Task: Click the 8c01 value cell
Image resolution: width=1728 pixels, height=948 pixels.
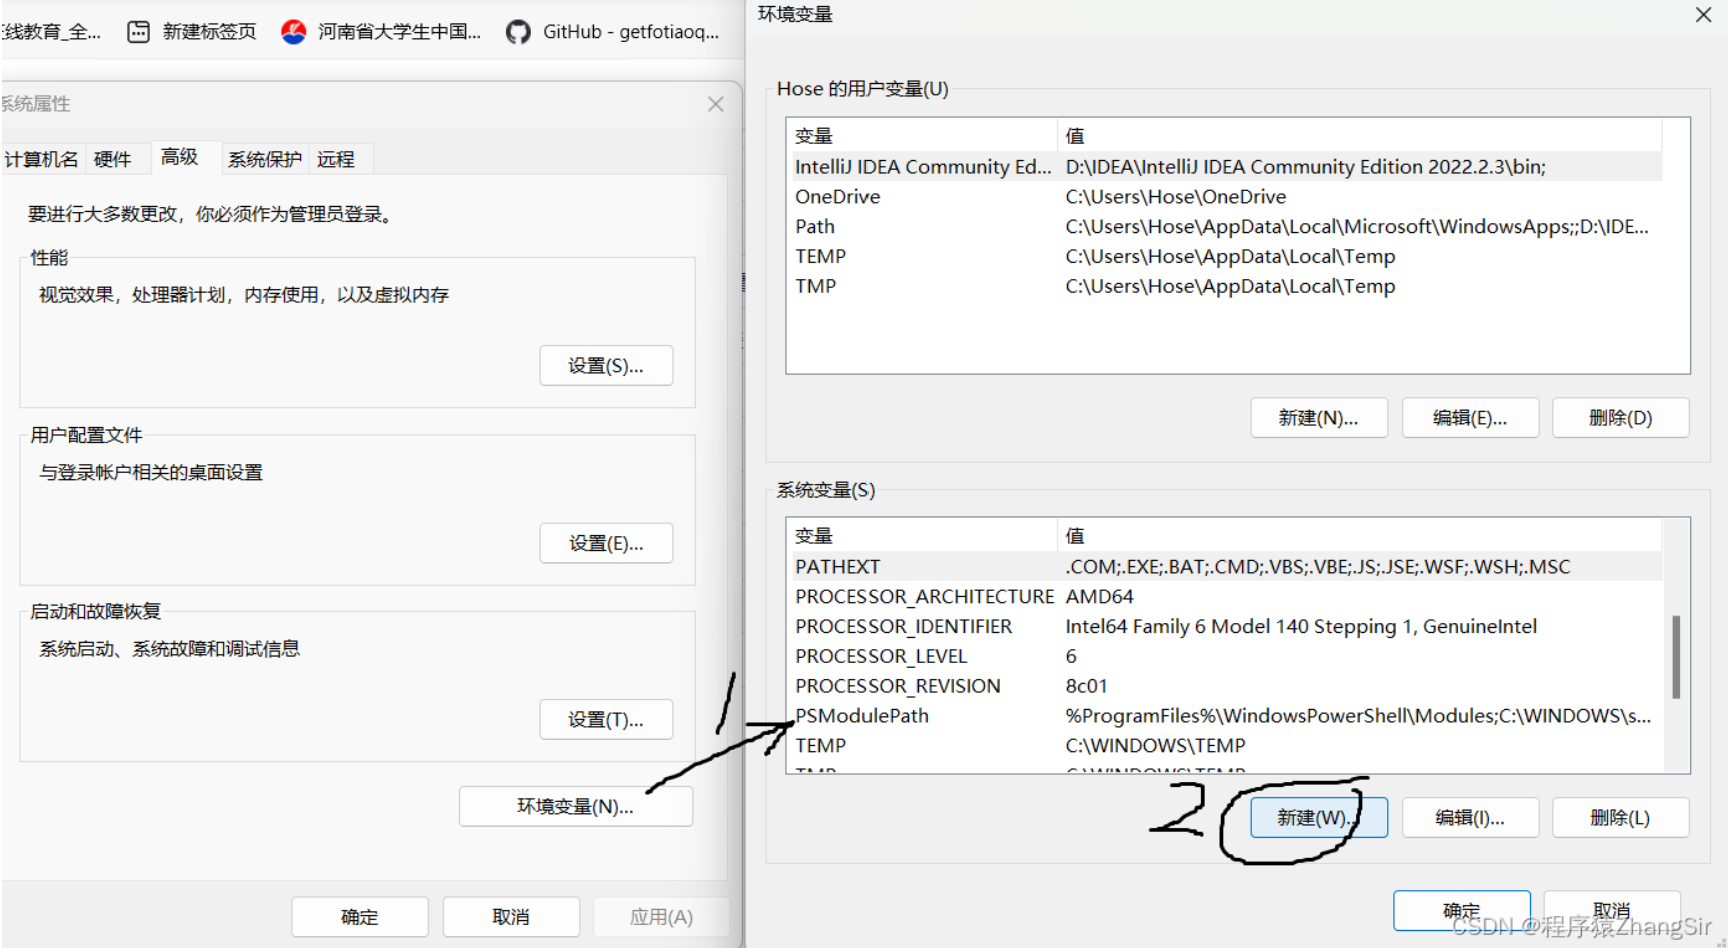Action: click(1087, 686)
